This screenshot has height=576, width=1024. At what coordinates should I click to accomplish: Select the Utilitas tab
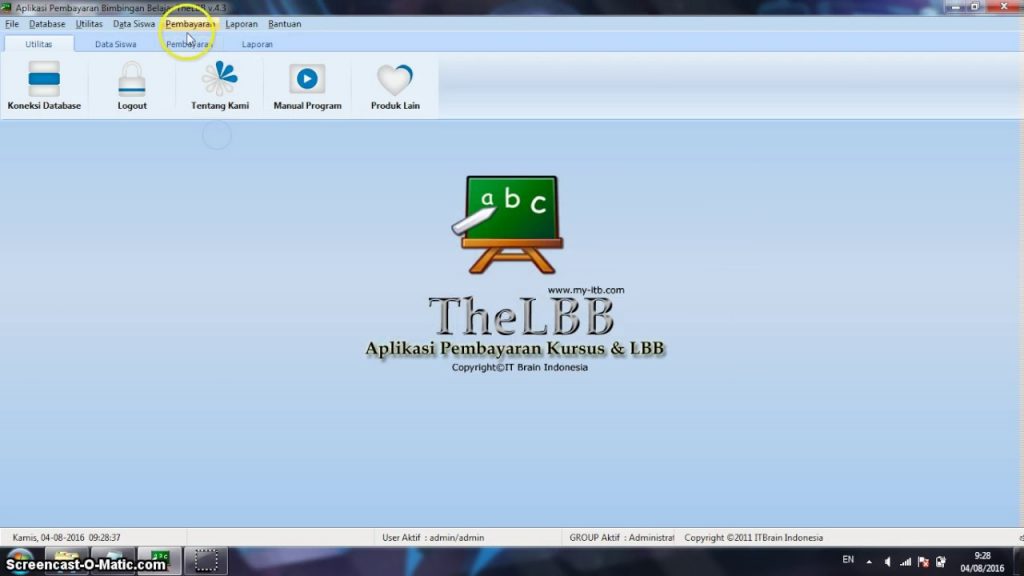[38, 44]
